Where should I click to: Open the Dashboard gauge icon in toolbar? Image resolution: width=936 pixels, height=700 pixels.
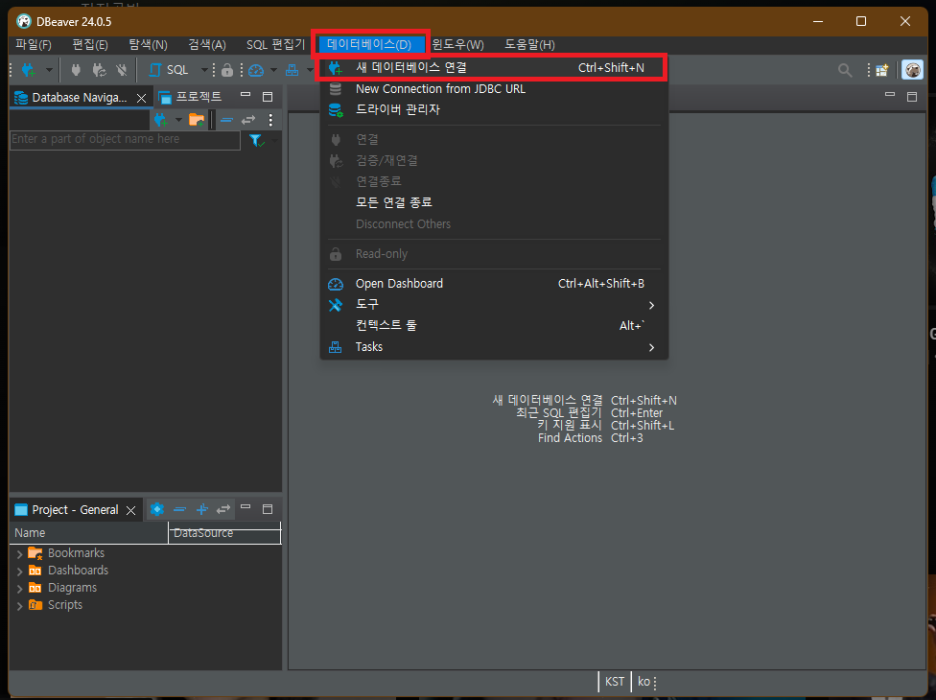[x=256, y=70]
